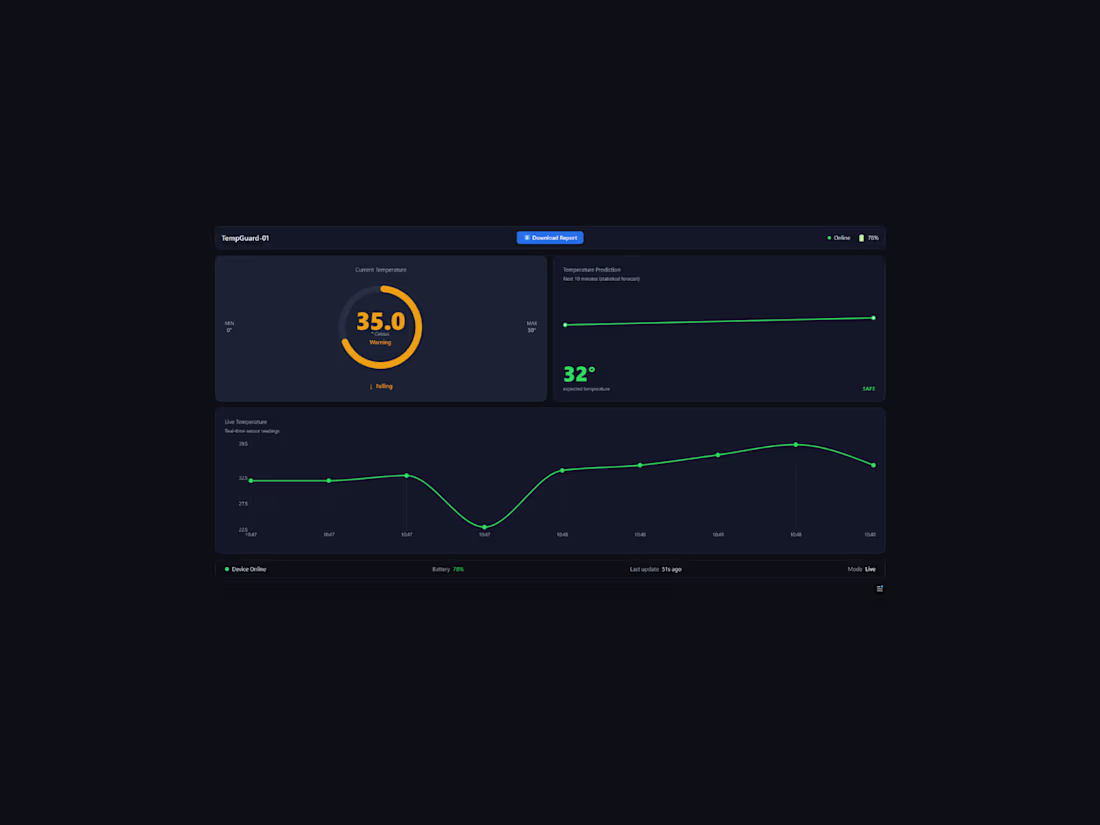Click the 22.5 y-axis label
Screen dimensions: 1100x825
click(x=243, y=530)
